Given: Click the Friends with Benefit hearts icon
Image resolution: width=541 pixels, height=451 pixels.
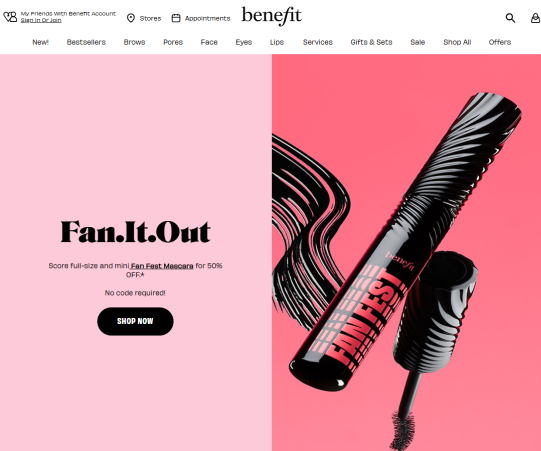Looking at the screenshot, I should (x=10, y=17).
